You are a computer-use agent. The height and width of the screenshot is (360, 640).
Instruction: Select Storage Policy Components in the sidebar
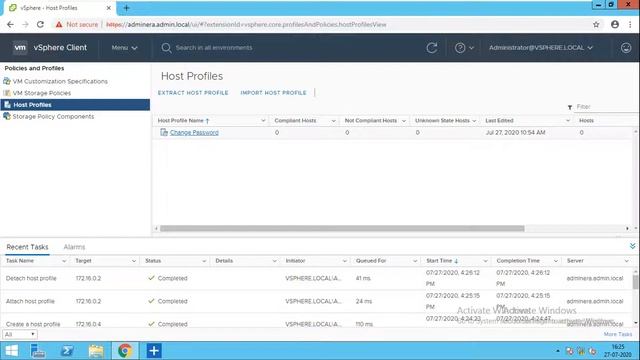pos(53,116)
